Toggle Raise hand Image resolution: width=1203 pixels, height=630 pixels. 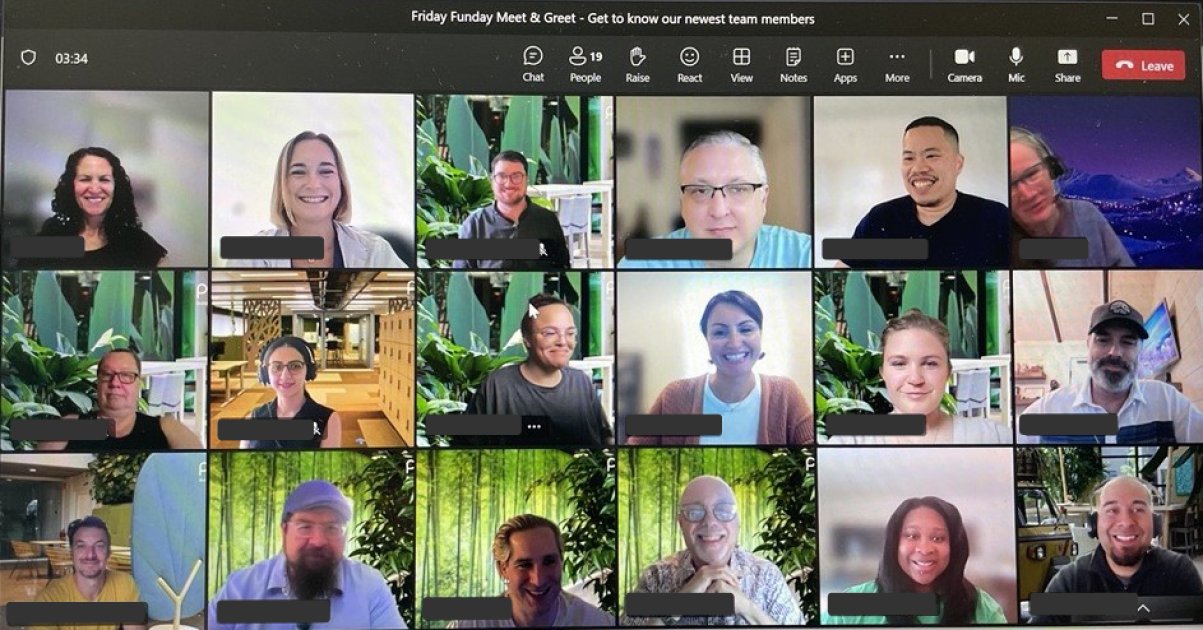637,65
